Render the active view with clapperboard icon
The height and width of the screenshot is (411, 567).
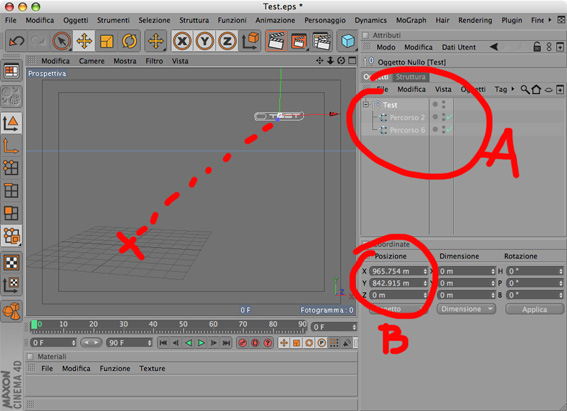[x=276, y=41]
